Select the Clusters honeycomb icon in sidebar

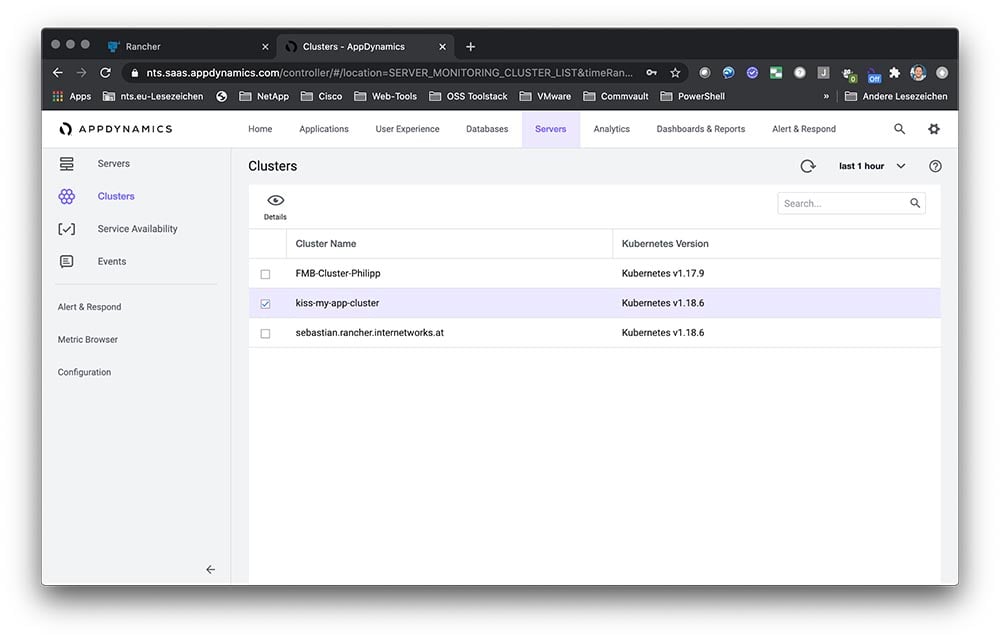[x=67, y=196]
